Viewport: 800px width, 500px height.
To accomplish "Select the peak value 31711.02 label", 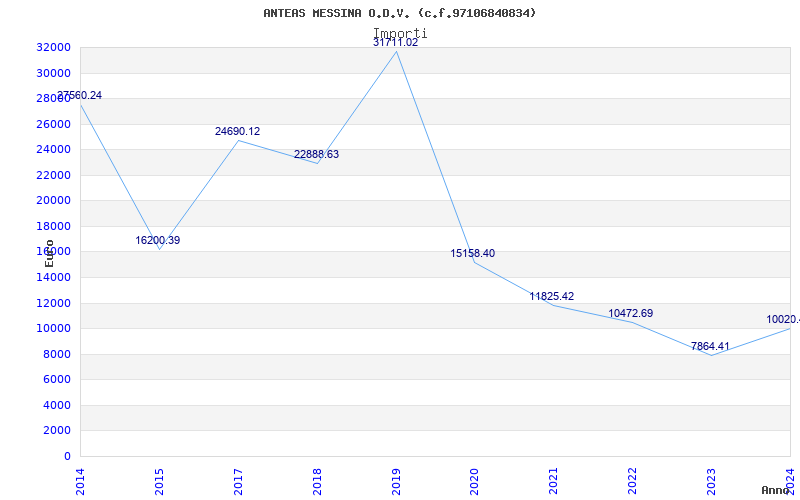I will tap(395, 42).
